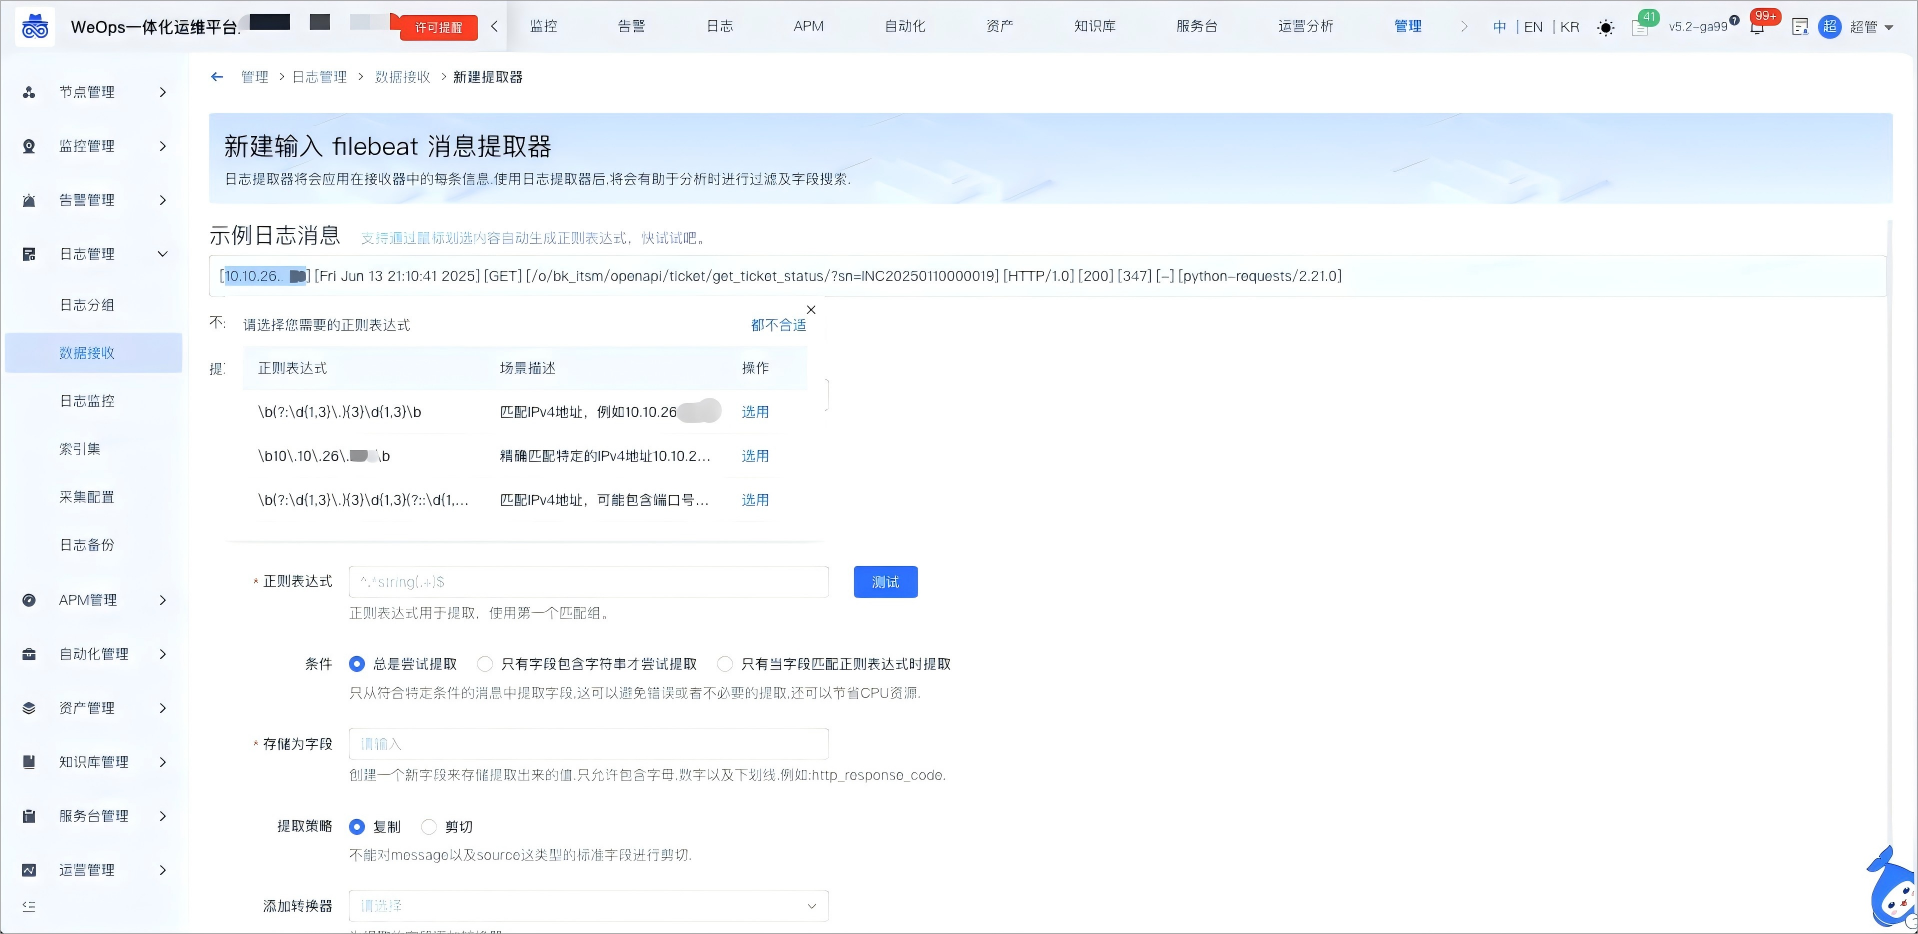Open the 资产管理 sidebar icon
Image resolution: width=1918 pixels, height=934 pixels.
(28, 708)
